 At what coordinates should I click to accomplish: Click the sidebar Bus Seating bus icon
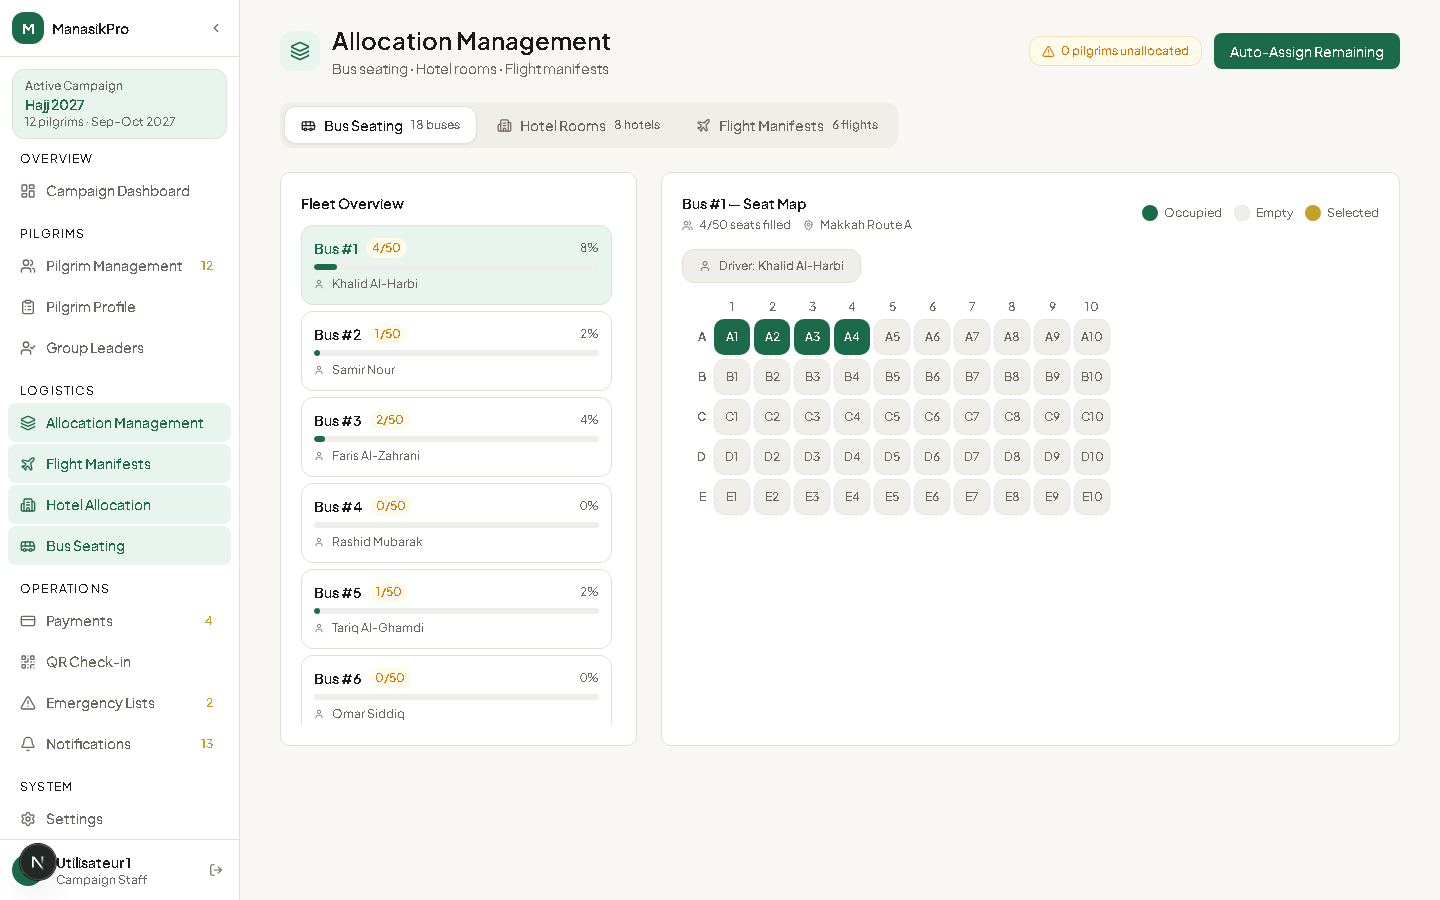[x=28, y=546]
